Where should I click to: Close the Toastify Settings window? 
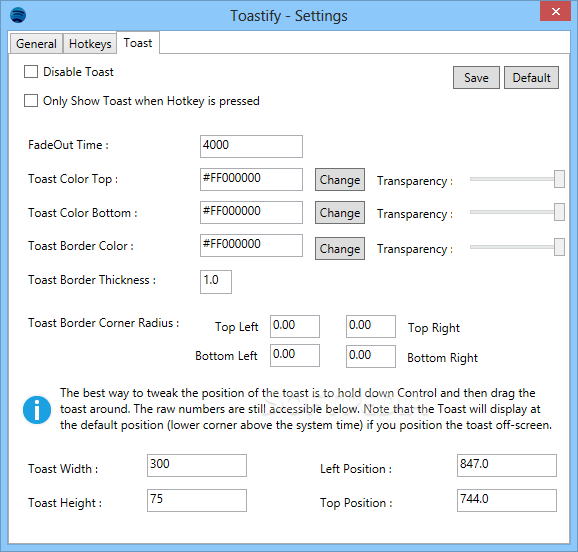pos(556,11)
